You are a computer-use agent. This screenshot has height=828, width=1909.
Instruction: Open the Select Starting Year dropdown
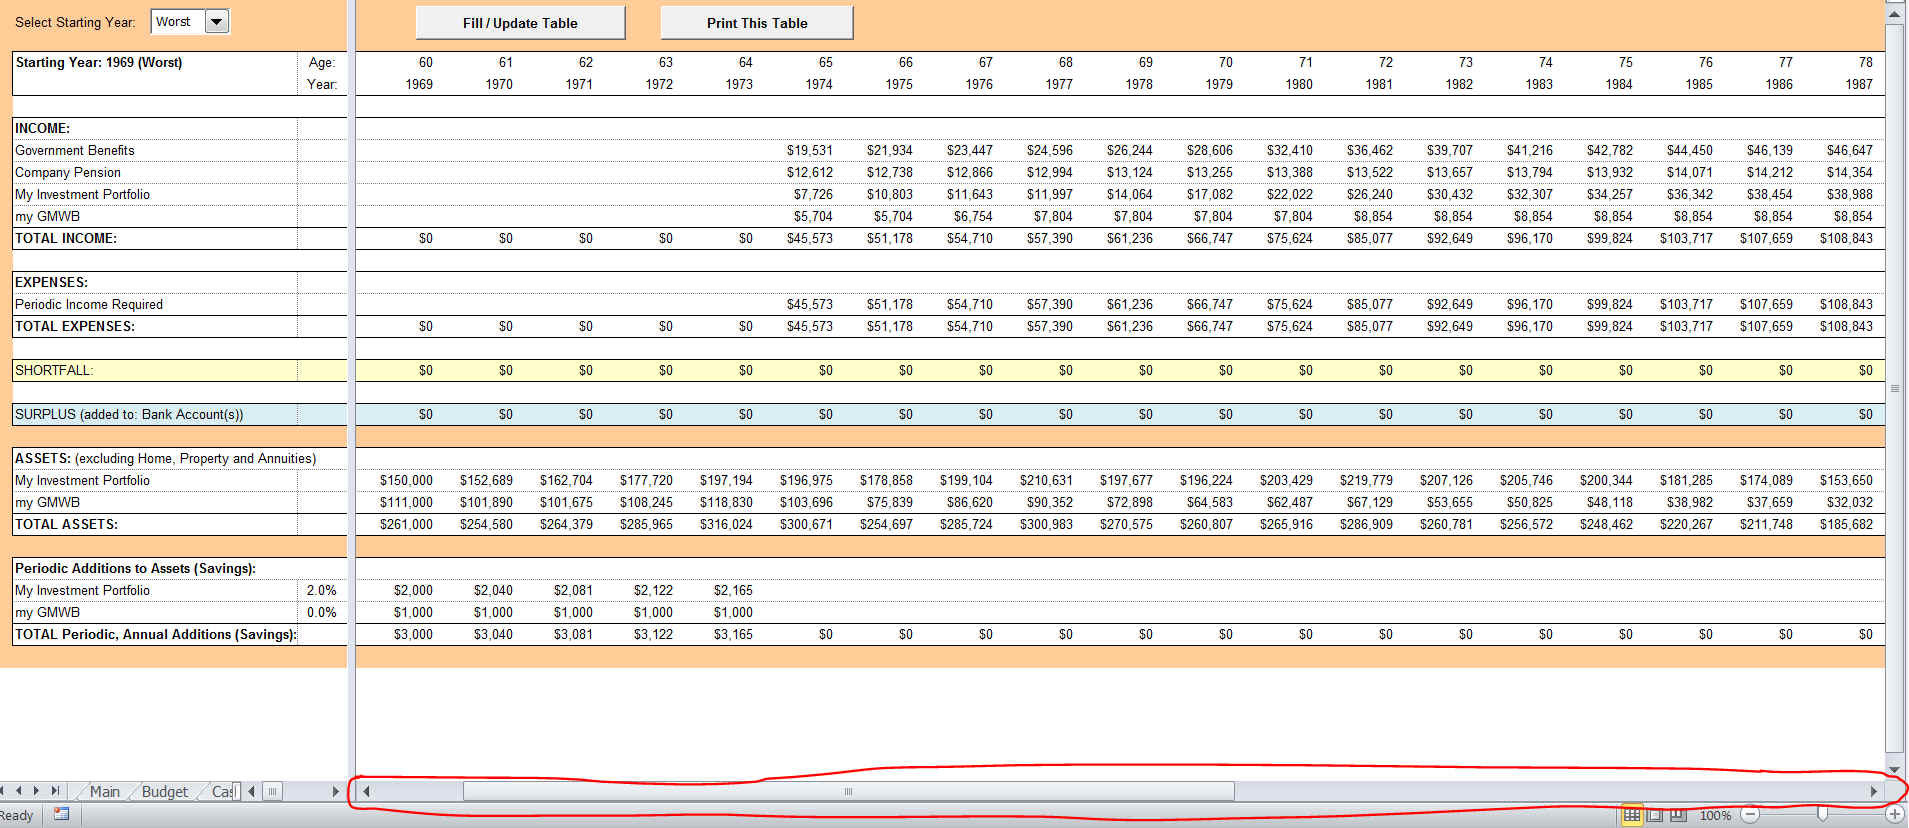point(216,22)
